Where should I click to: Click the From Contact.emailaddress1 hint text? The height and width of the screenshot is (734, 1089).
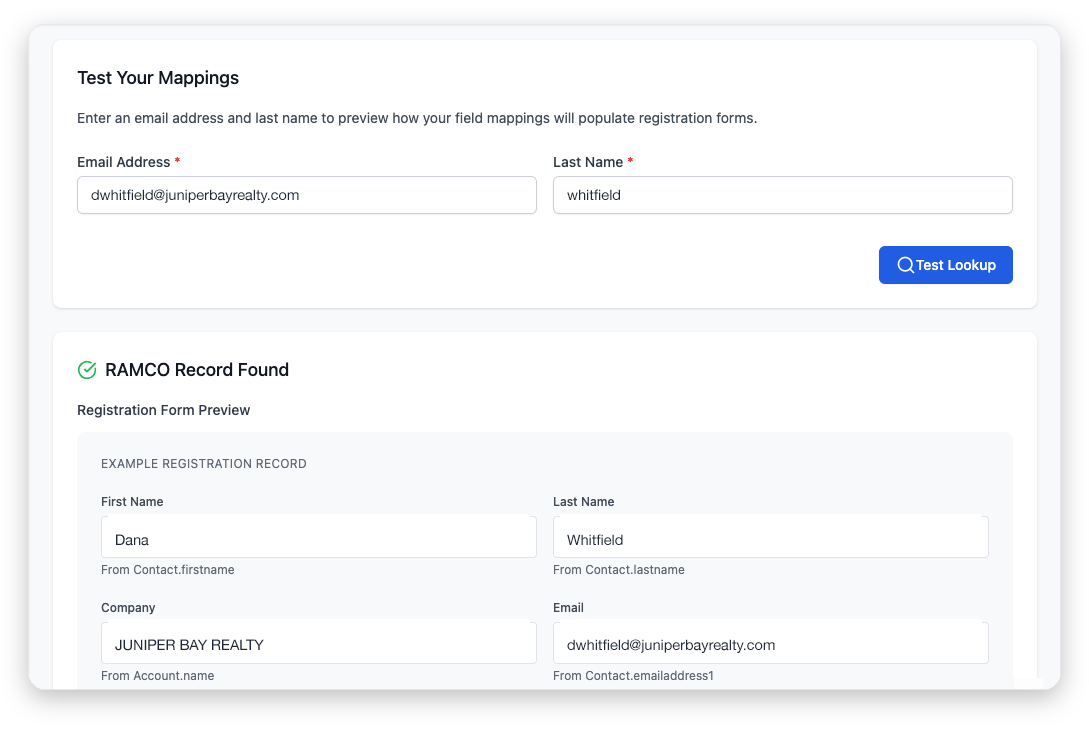tap(633, 676)
